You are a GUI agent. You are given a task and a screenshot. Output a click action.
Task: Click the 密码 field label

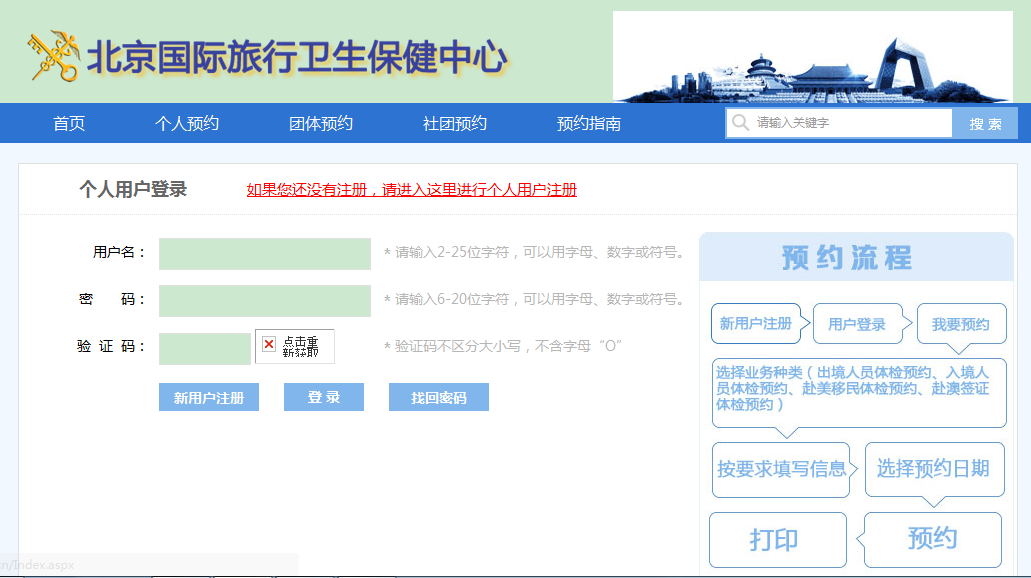point(112,299)
